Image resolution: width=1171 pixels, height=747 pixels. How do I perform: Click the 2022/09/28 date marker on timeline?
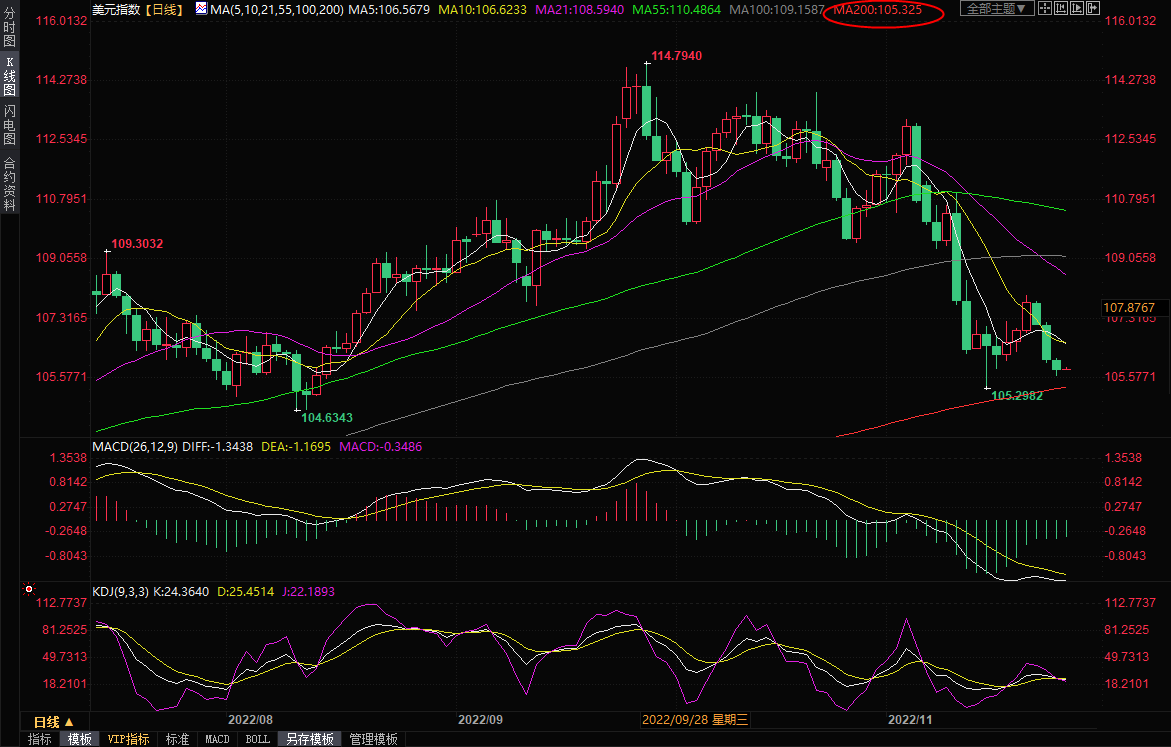694,719
